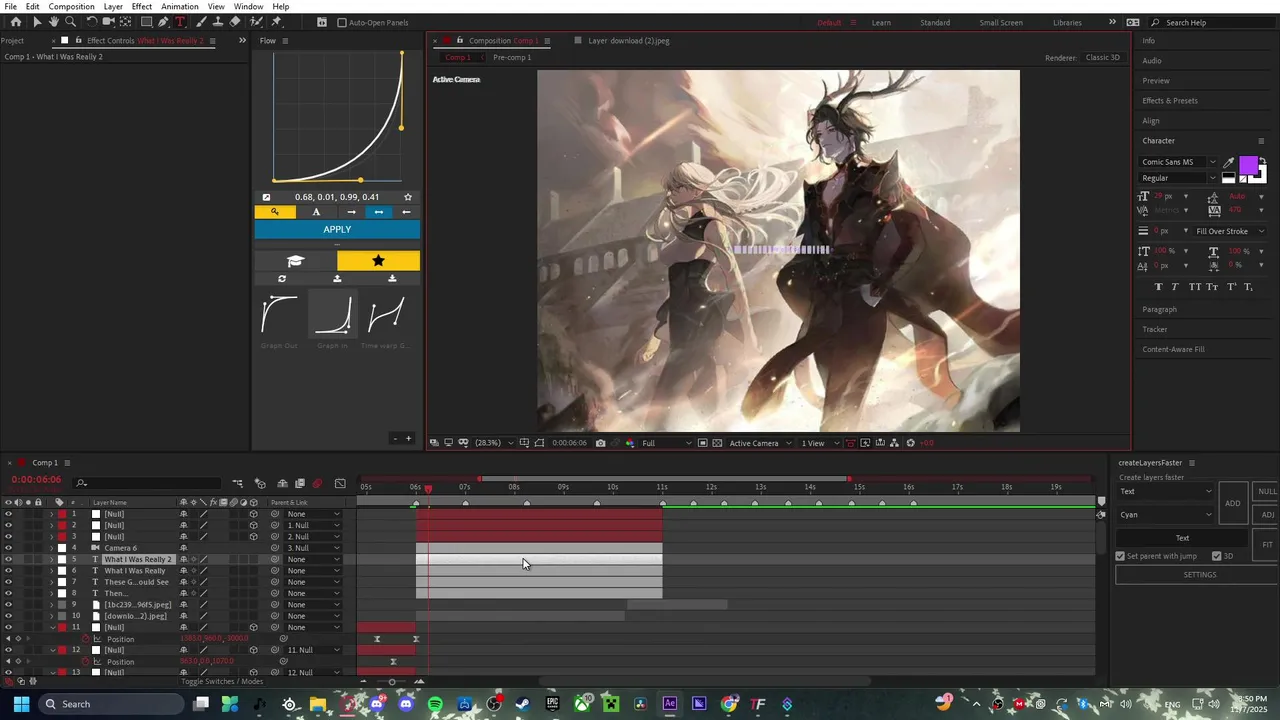Open the Animation menu

pos(180,6)
